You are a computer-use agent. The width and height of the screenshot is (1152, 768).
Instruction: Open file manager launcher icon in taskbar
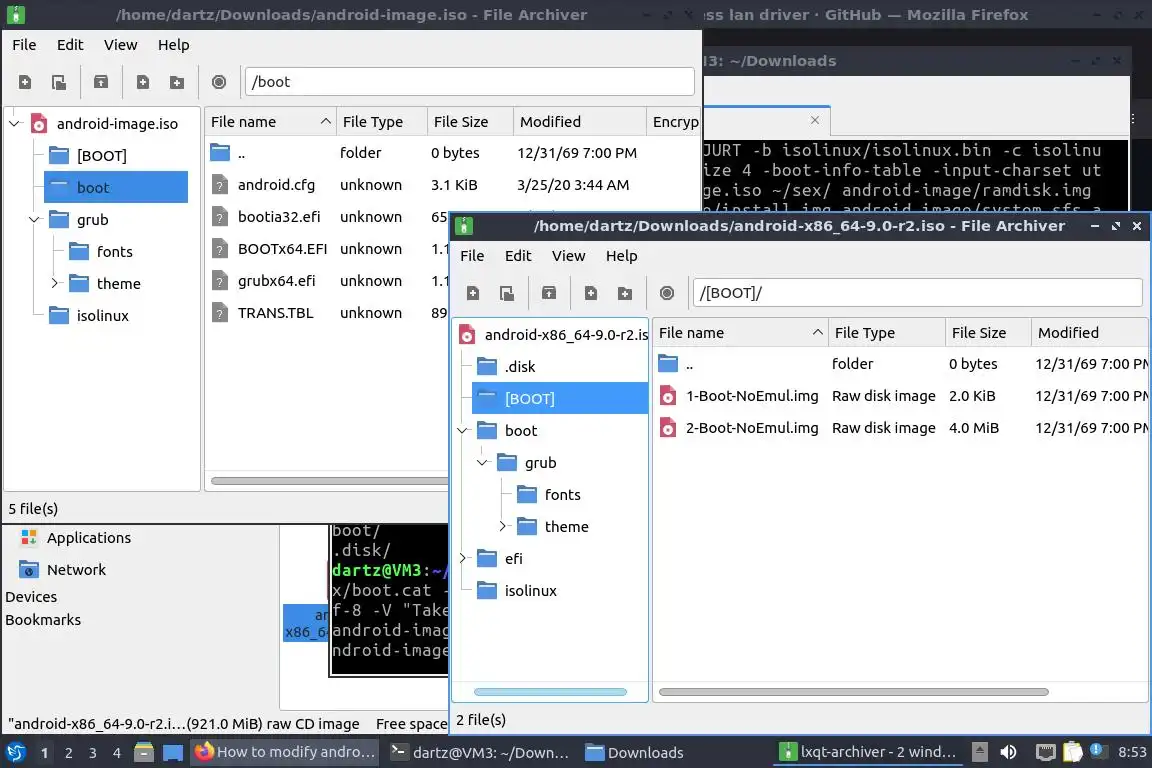pyautogui.click(x=144, y=752)
